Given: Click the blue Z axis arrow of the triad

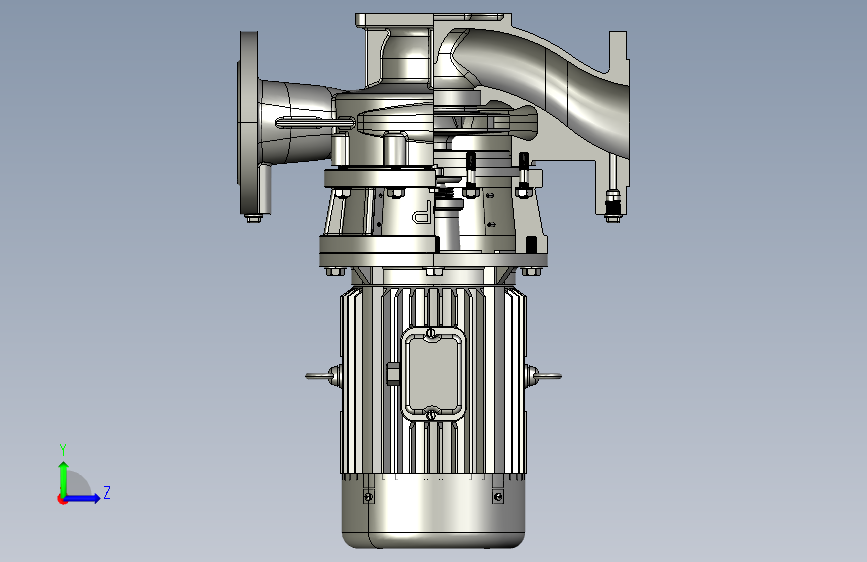Looking at the screenshot, I should click(82, 498).
